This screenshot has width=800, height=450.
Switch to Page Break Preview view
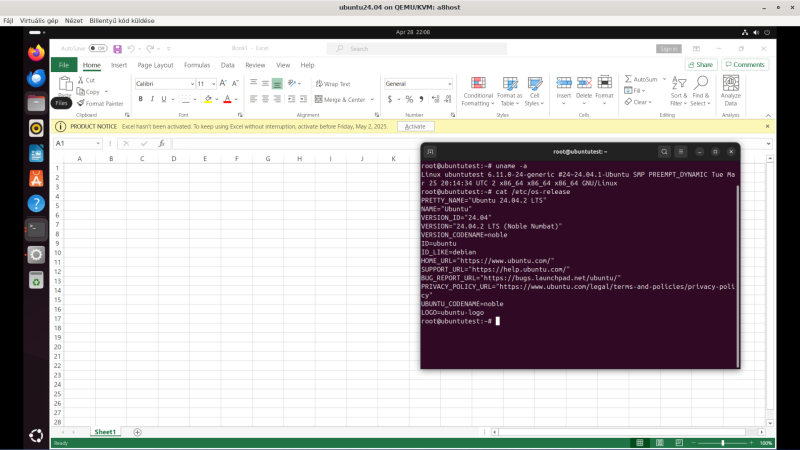point(679,443)
